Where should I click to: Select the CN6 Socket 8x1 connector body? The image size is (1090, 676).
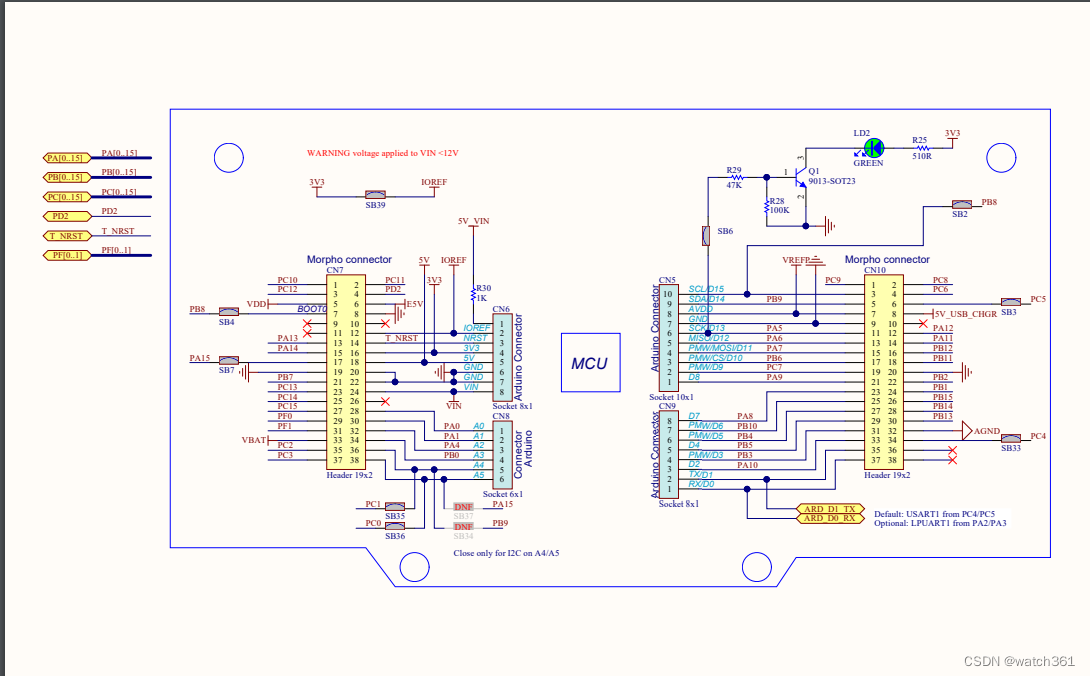click(x=502, y=357)
